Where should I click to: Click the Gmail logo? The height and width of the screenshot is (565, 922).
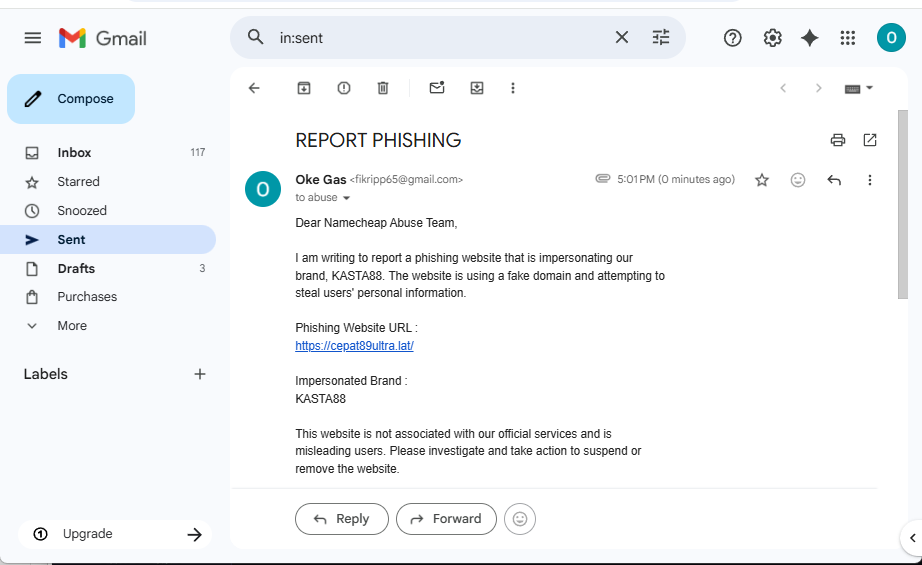point(103,38)
